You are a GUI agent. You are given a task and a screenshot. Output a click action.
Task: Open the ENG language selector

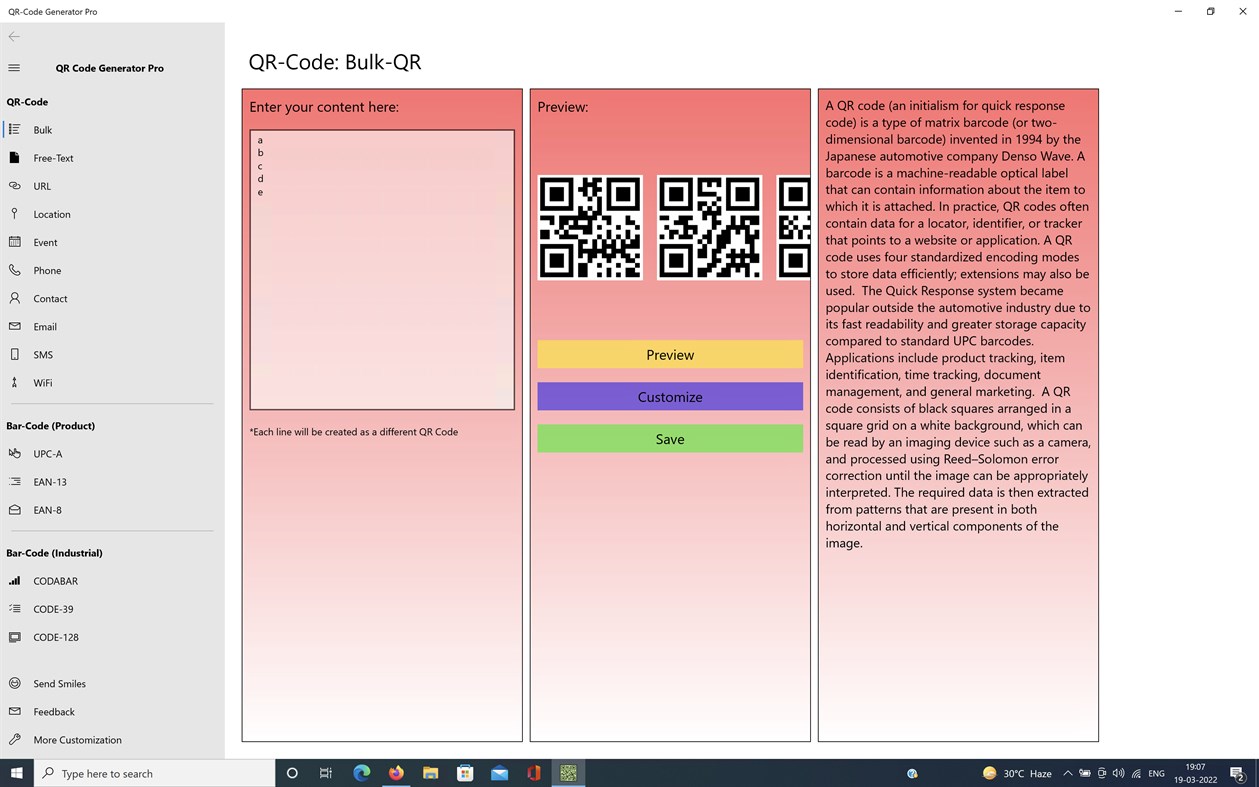[x=1156, y=773]
